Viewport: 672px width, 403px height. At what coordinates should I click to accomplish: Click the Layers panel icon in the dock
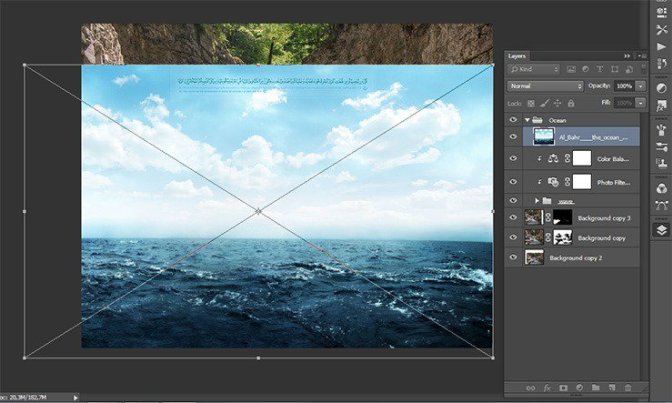pyautogui.click(x=661, y=230)
